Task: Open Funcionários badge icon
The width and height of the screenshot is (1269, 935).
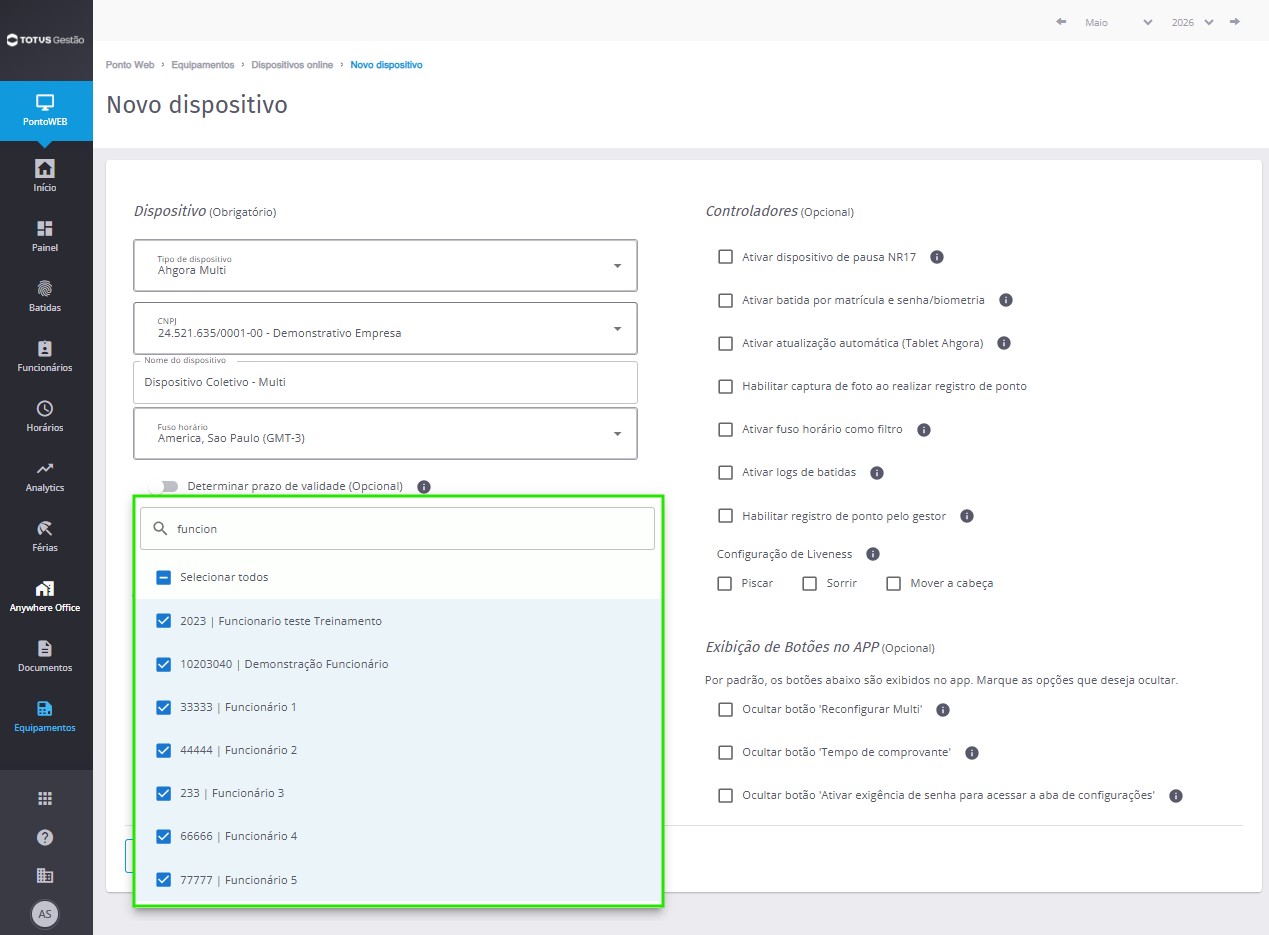Action: pyautogui.click(x=45, y=348)
